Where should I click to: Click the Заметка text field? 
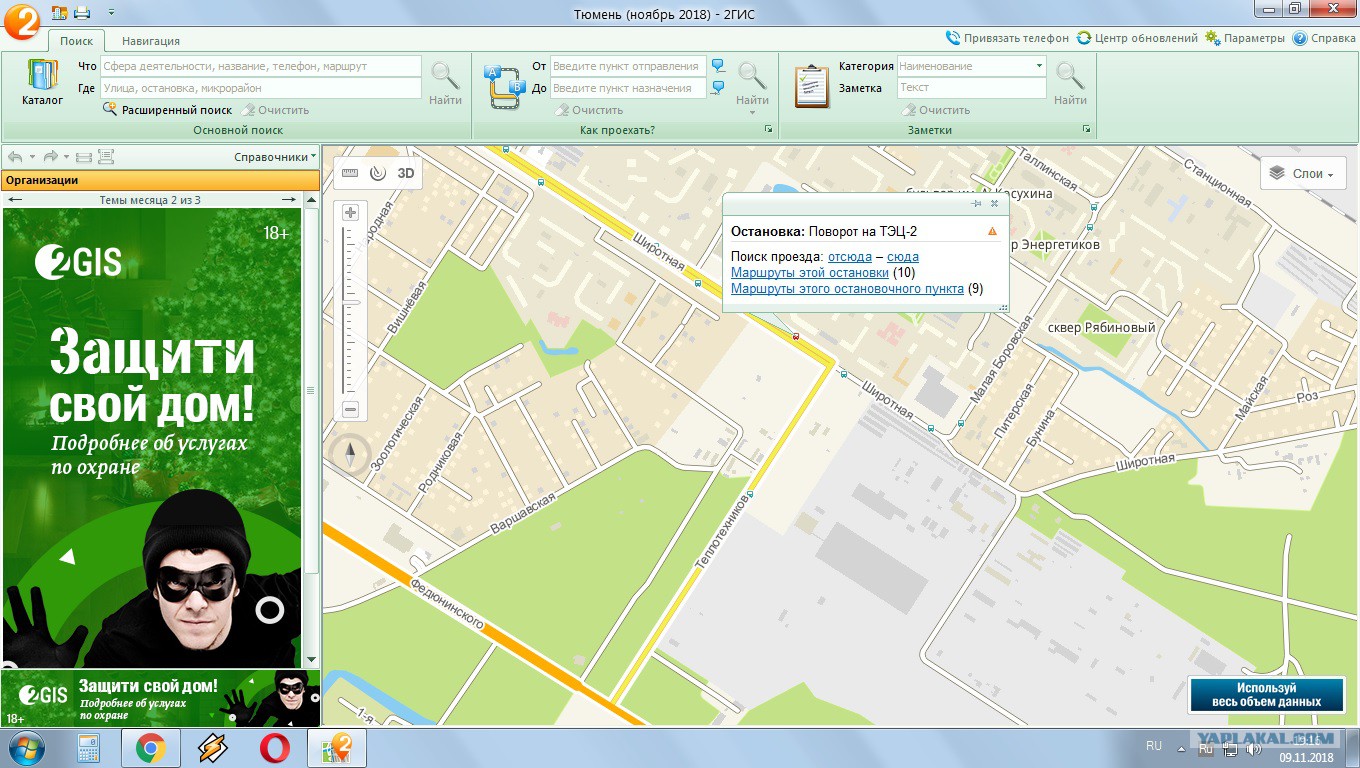(x=971, y=88)
